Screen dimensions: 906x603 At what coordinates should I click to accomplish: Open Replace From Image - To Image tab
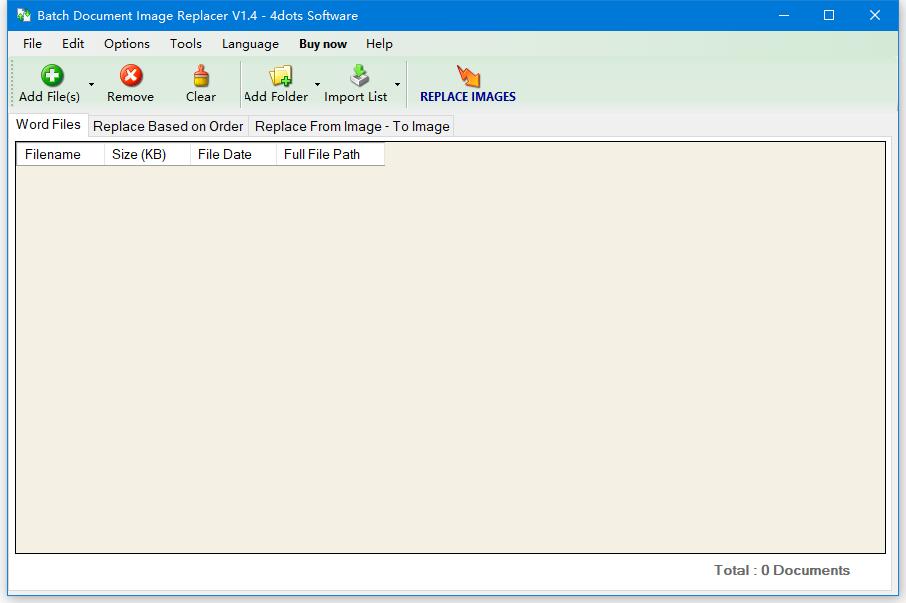coord(352,126)
